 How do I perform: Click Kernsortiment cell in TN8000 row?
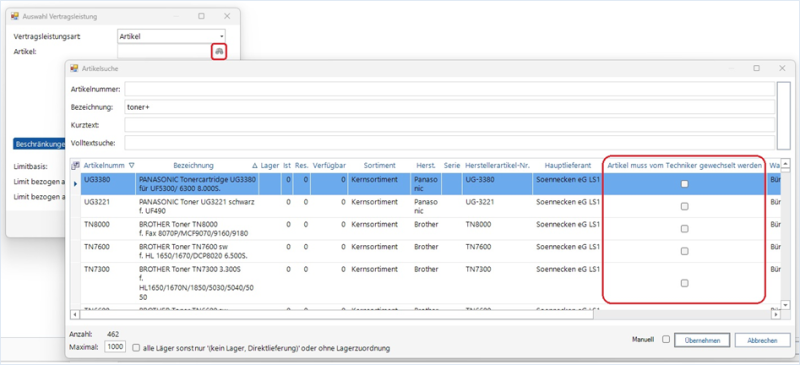point(380,229)
